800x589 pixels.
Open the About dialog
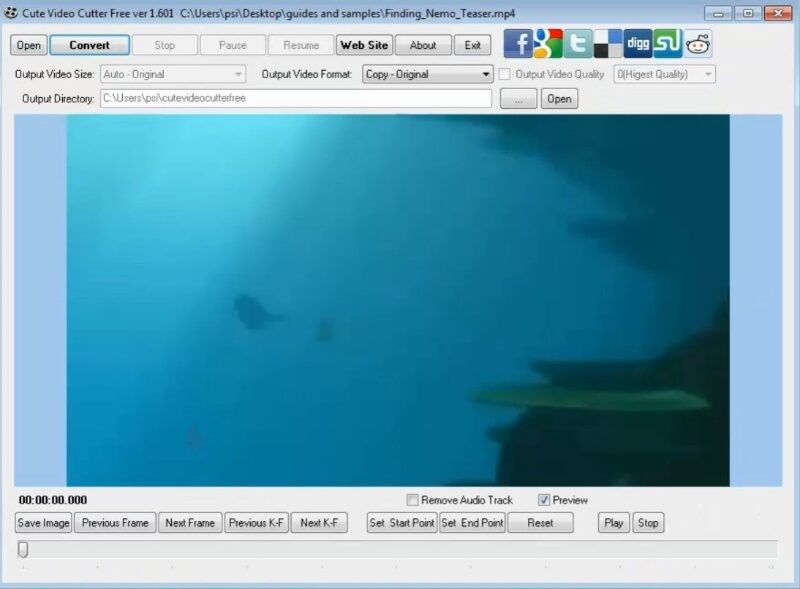pyautogui.click(x=423, y=45)
